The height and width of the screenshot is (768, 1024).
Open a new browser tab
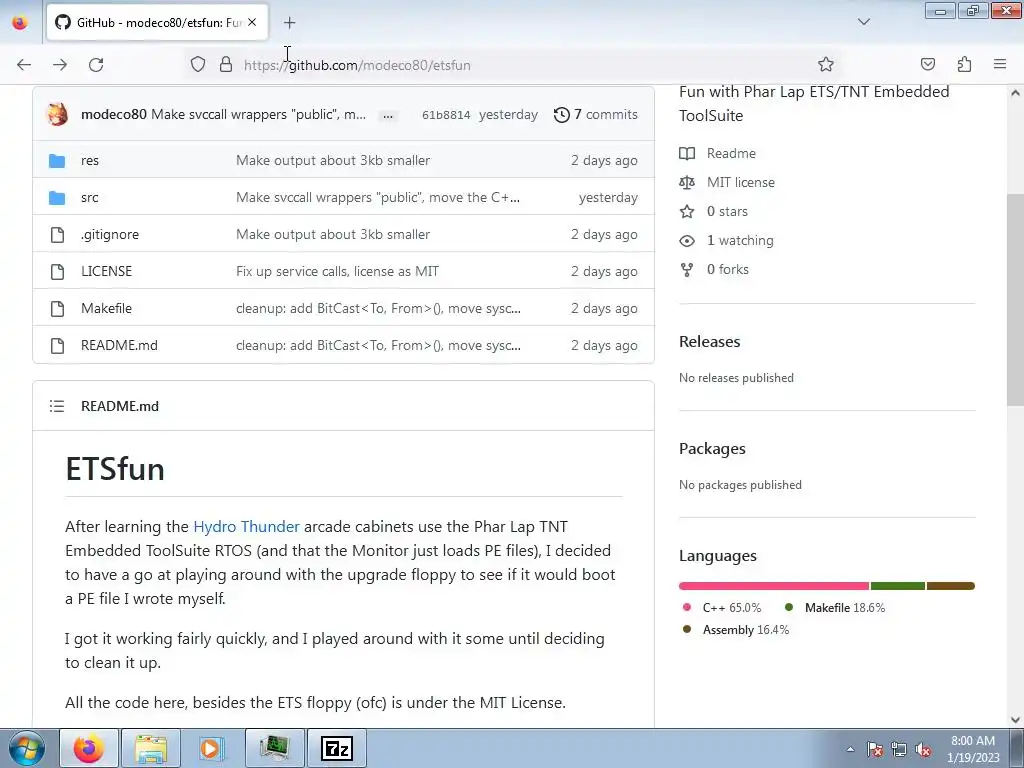(289, 23)
